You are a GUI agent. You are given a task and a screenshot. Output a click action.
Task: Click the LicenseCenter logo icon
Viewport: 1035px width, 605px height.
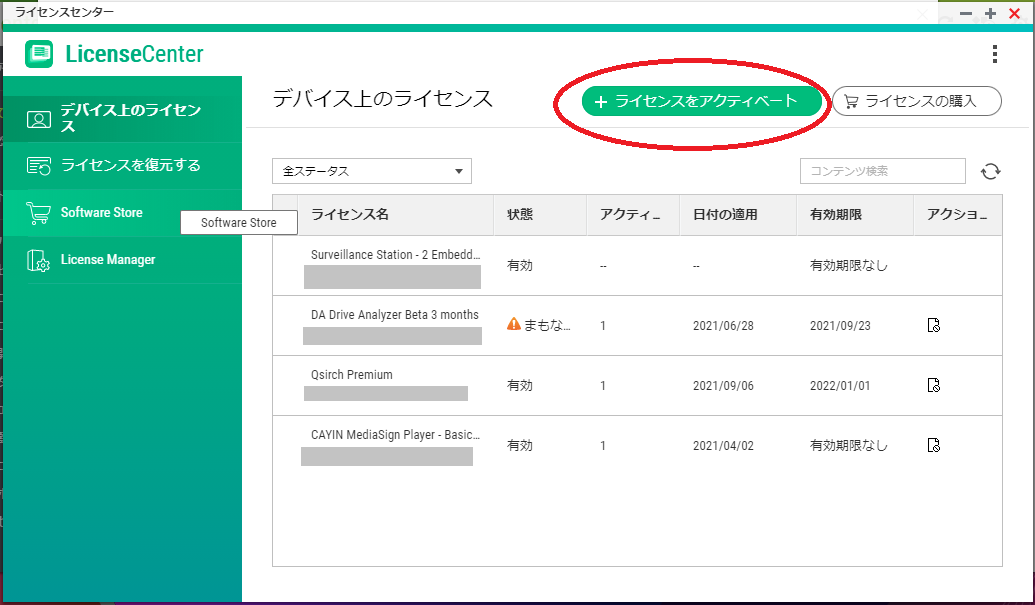(39, 54)
